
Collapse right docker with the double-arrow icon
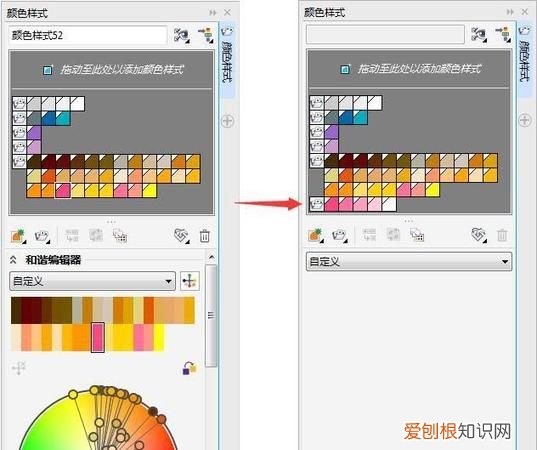pyautogui.click(x=510, y=12)
